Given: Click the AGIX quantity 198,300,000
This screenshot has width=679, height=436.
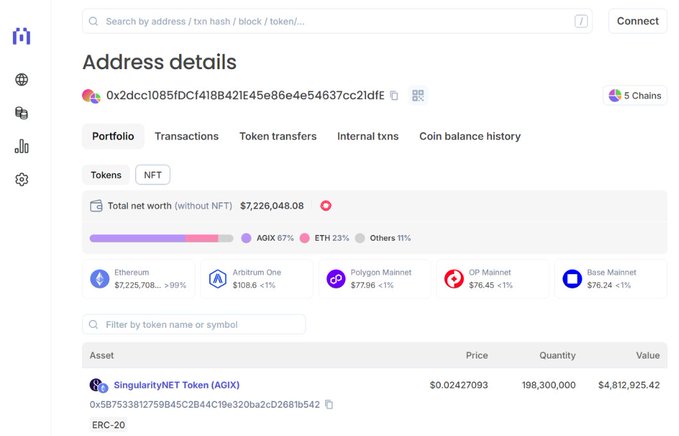Looking at the screenshot, I should coord(549,385).
